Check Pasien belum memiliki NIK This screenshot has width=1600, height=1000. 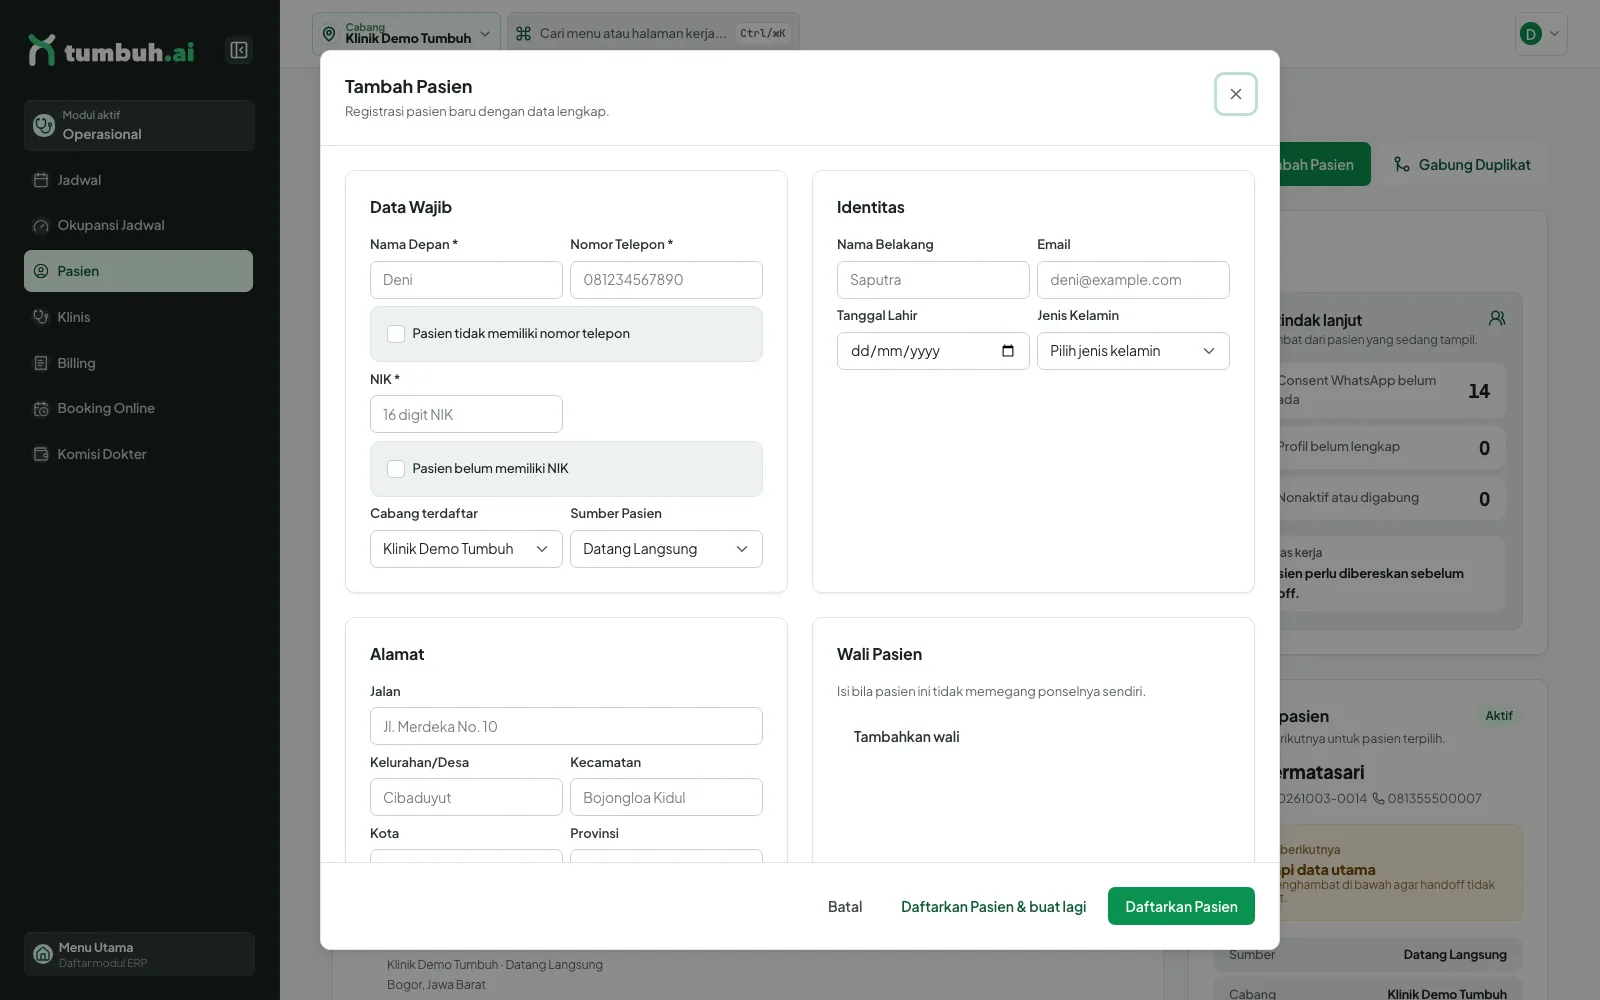(396, 469)
